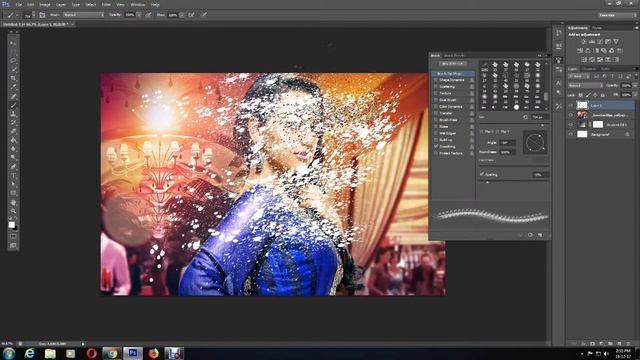Screen dimensions: 640x360
Task: Click the brush Angle input field
Action: [x=507, y=143]
